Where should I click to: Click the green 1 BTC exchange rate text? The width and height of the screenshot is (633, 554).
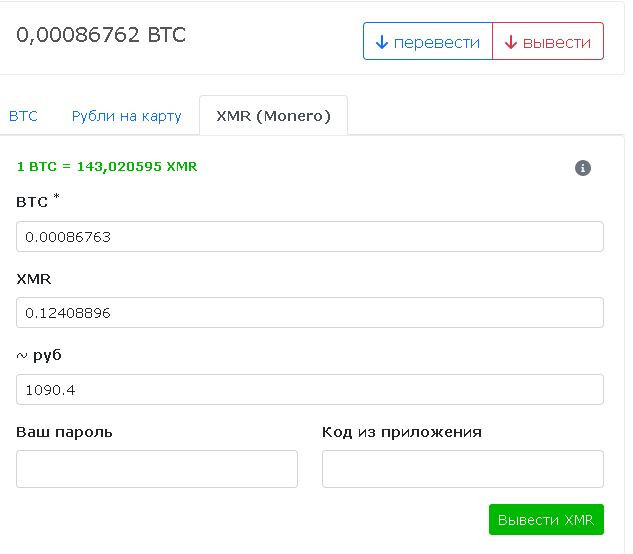tap(107, 166)
